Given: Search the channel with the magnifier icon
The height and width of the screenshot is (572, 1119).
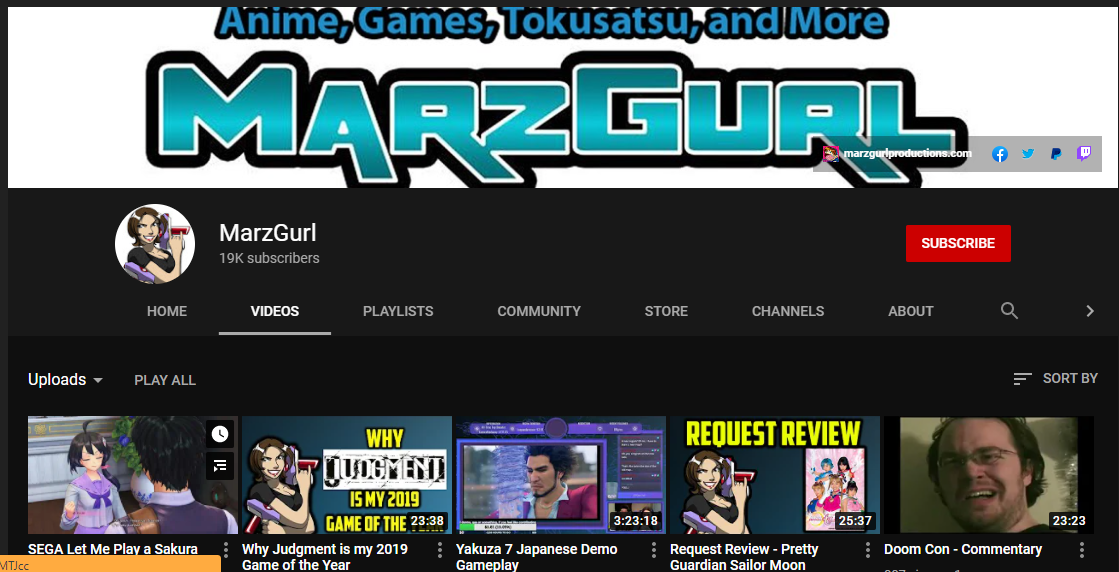Looking at the screenshot, I should [1009, 310].
